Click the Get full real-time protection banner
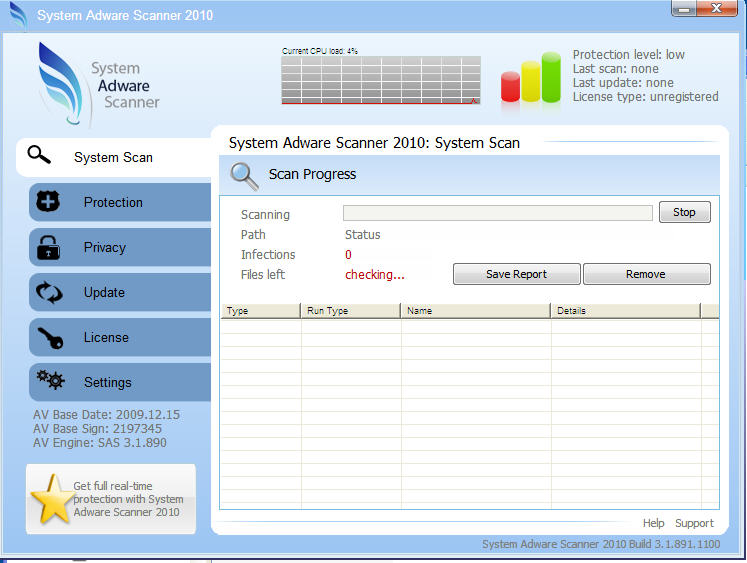 [x=111, y=499]
